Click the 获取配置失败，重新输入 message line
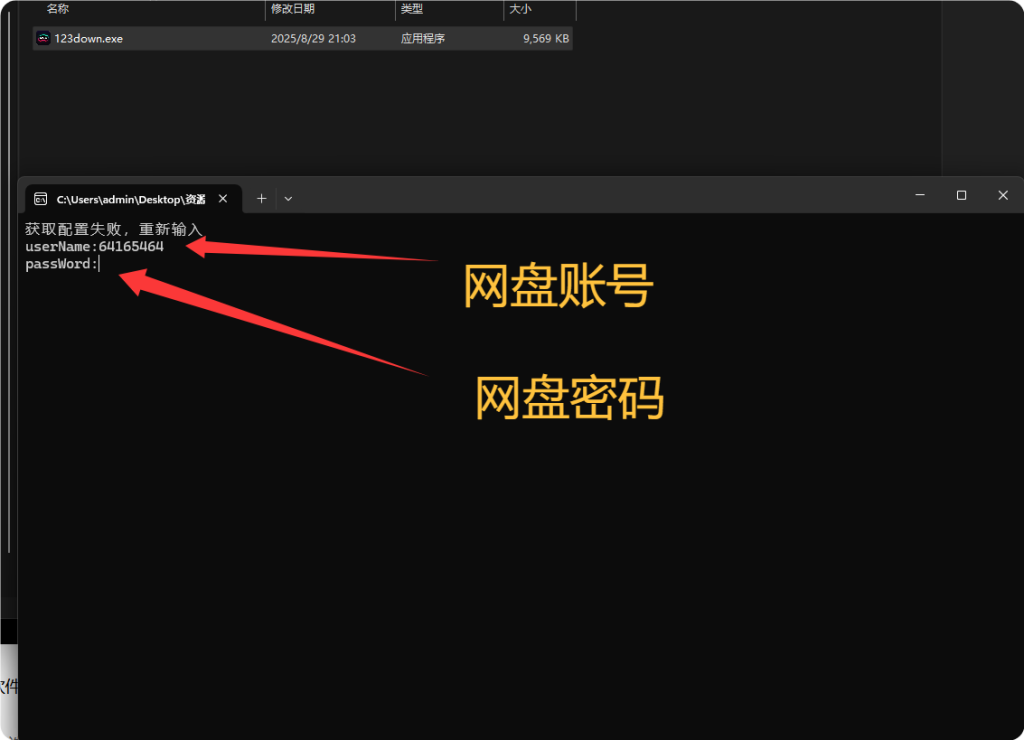This screenshot has height=740, width=1024. [x=114, y=229]
